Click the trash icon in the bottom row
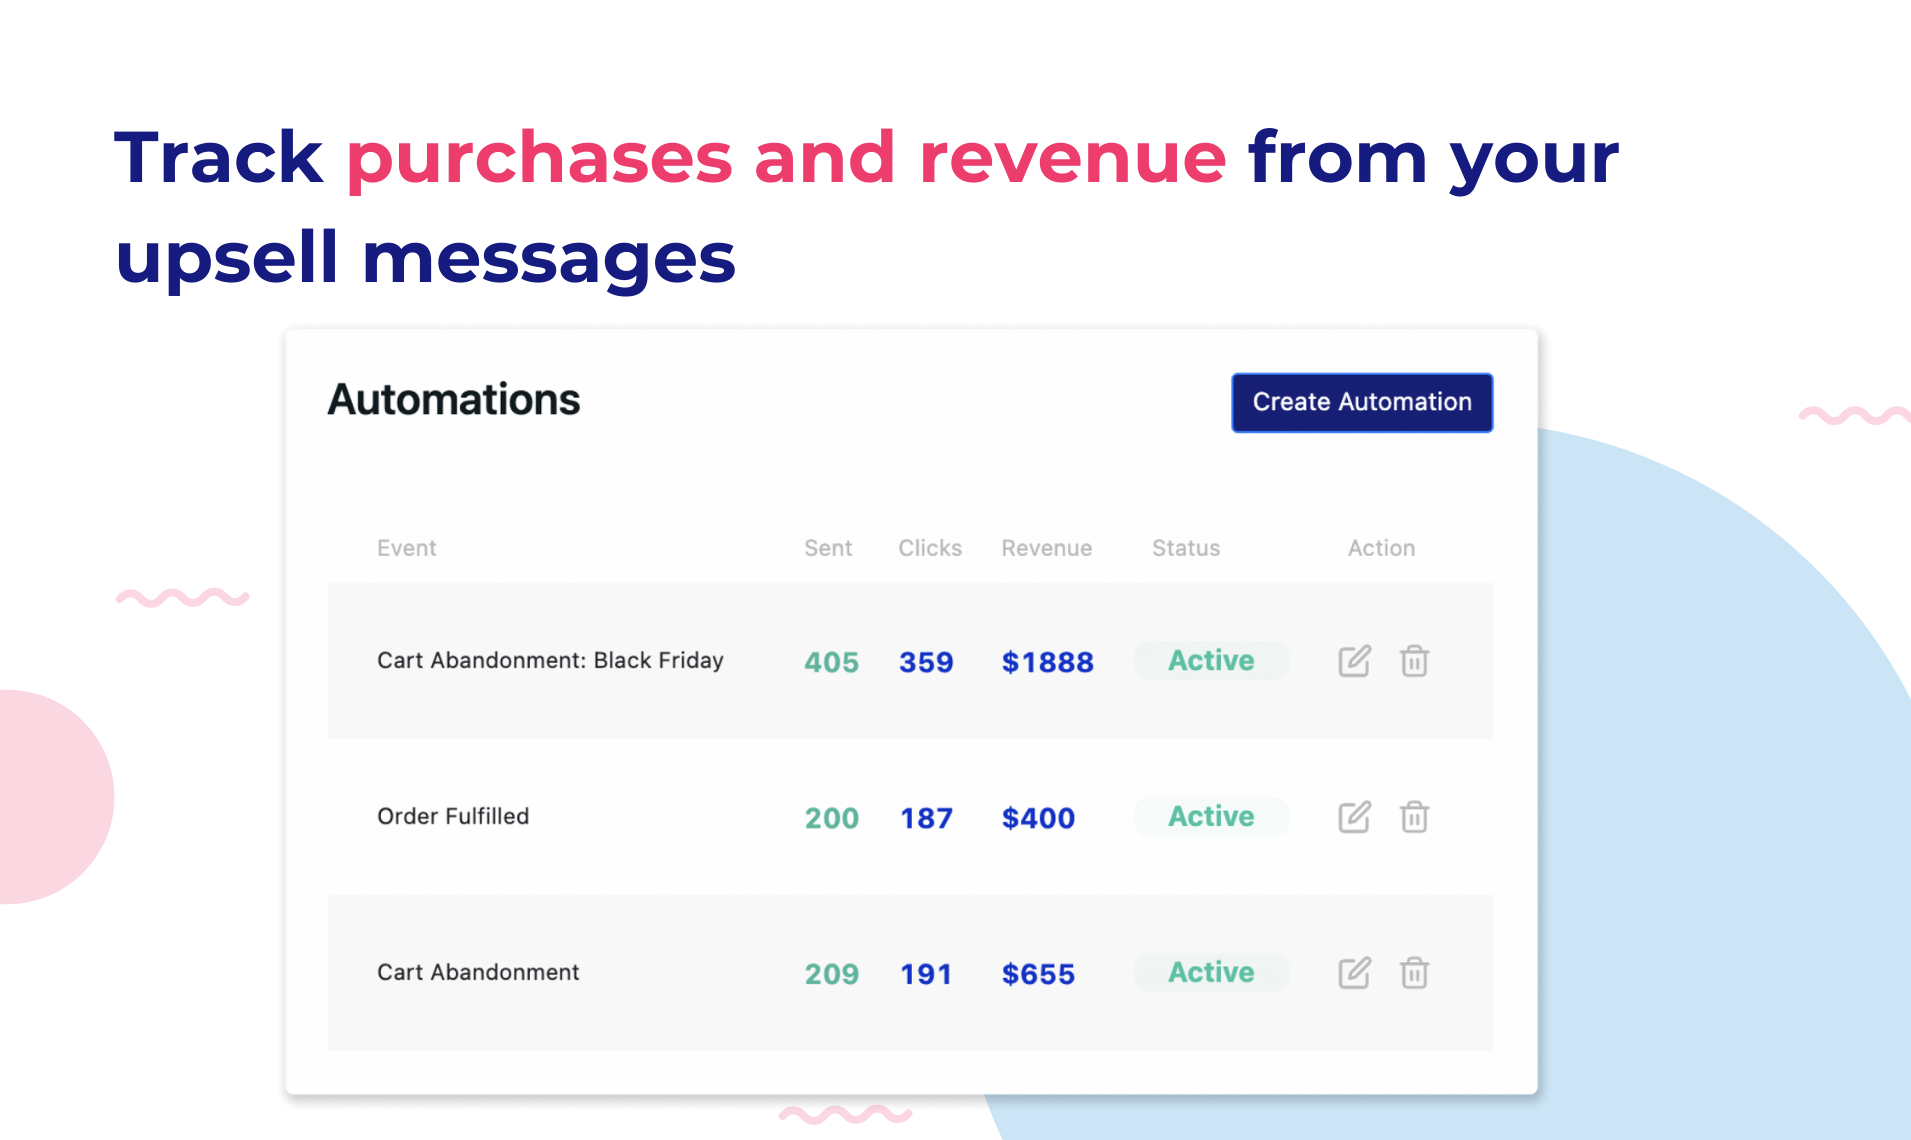Image resolution: width=1911 pixels, height=1140 pixels. 1413,972
